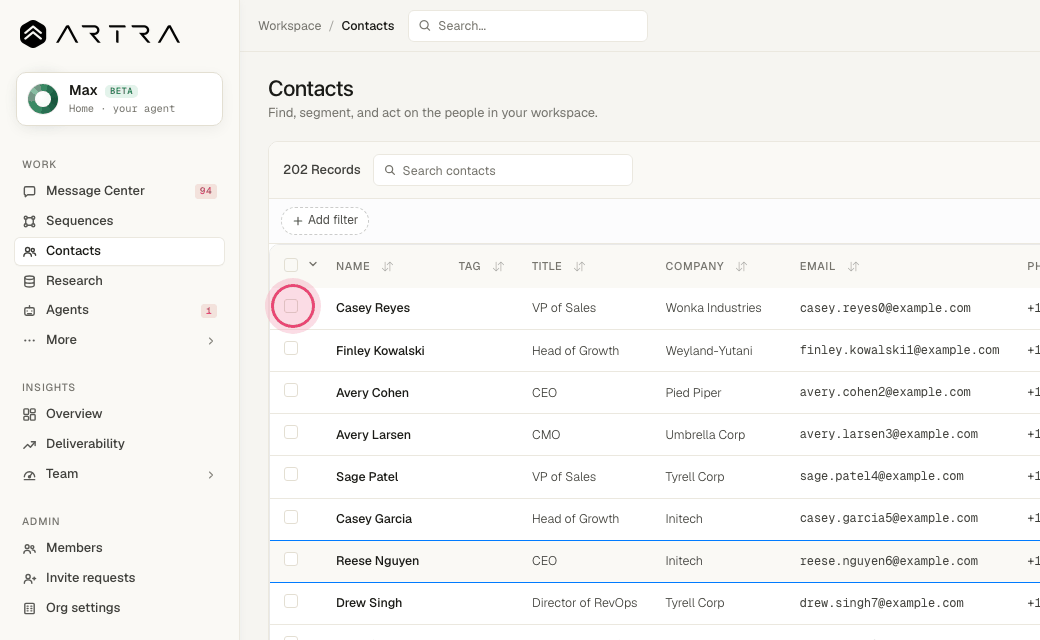1040x640 pixels.
Task: Click Pied Piper company cell
Action: 693,393
